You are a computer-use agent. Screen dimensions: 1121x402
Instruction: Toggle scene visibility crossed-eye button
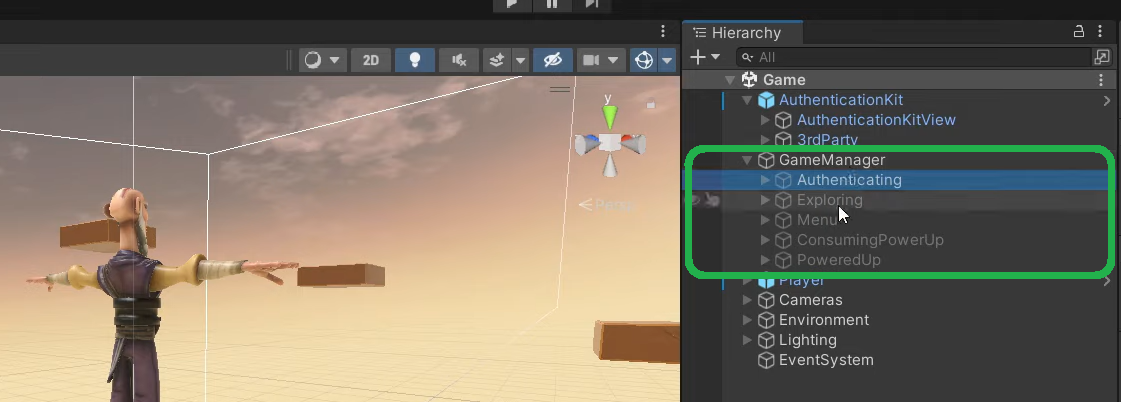pos(553,60)
